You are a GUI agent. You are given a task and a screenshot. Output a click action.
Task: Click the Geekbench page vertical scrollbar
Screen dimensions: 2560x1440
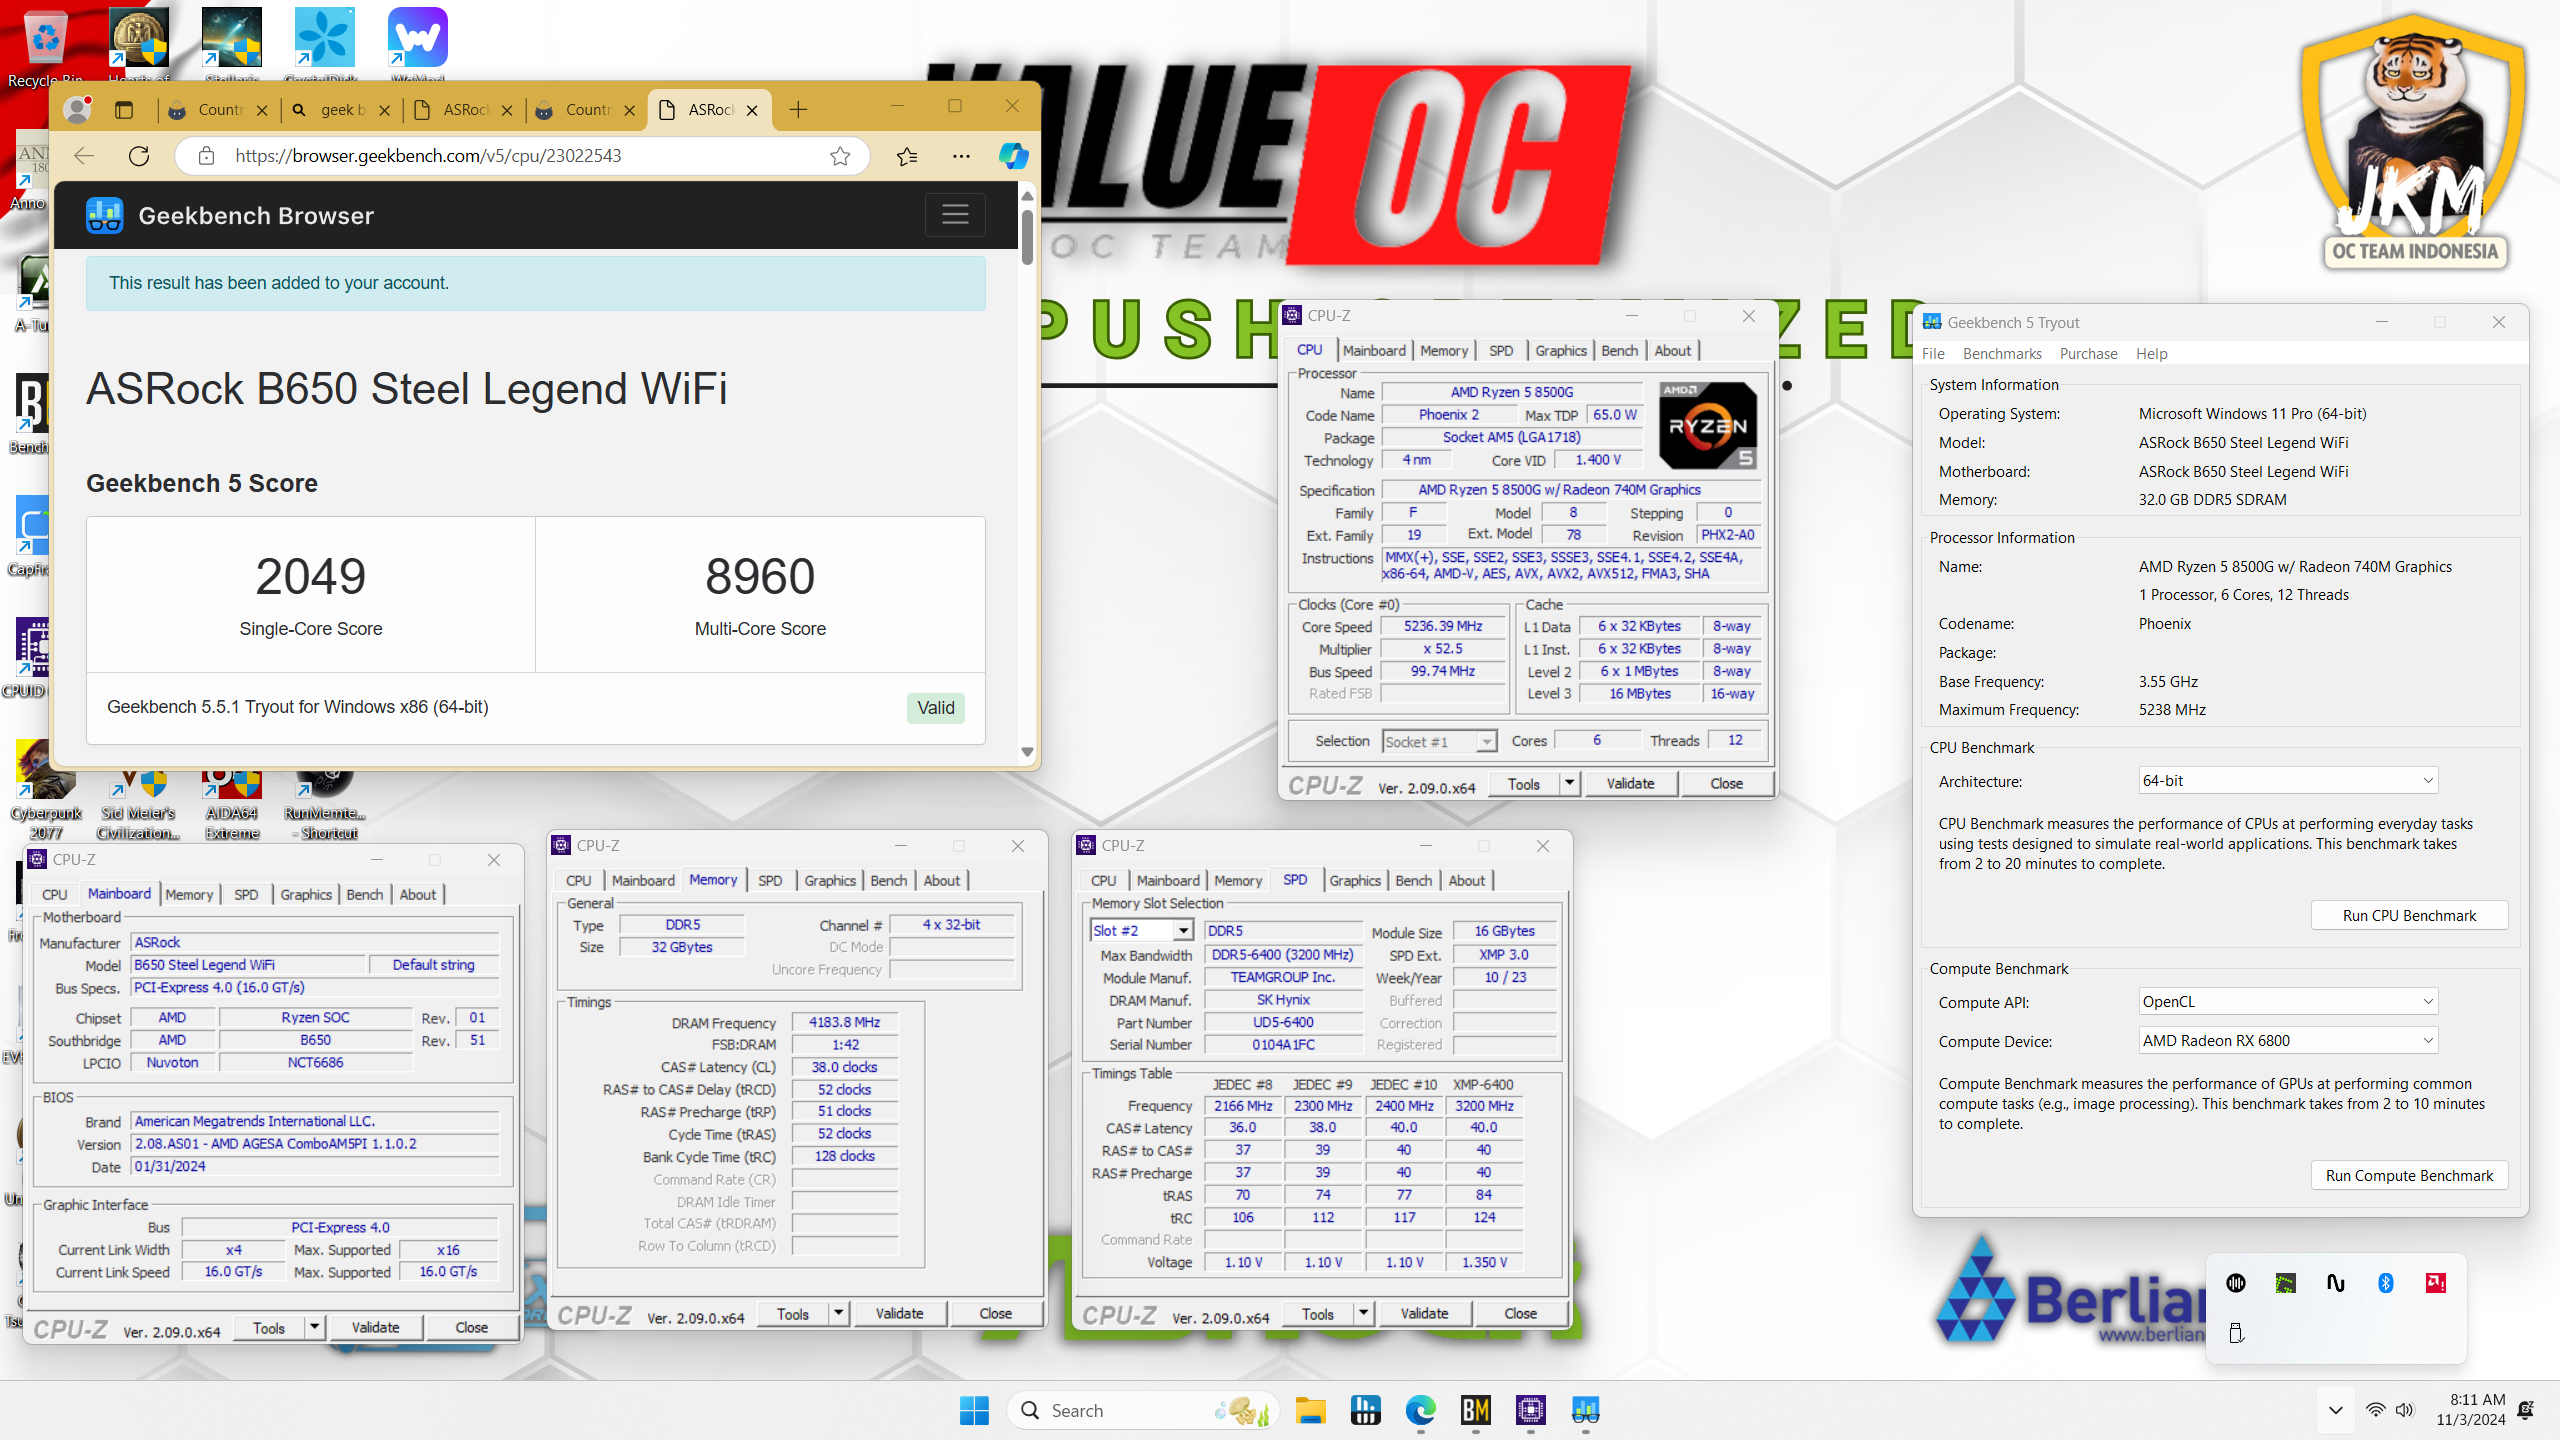click(x=1027, y=236)
